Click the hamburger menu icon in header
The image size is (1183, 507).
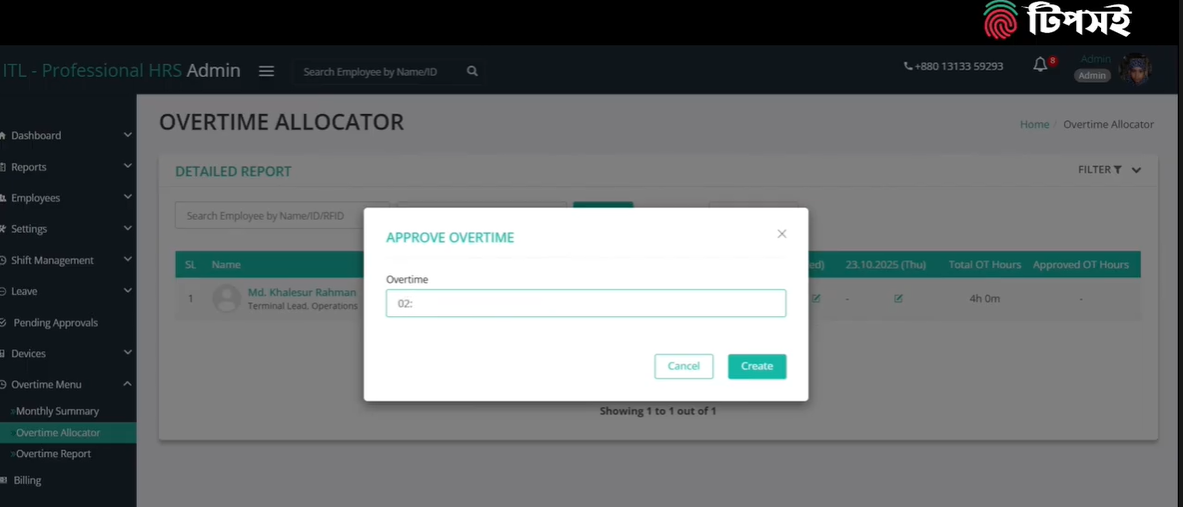(x=266, y=71)
